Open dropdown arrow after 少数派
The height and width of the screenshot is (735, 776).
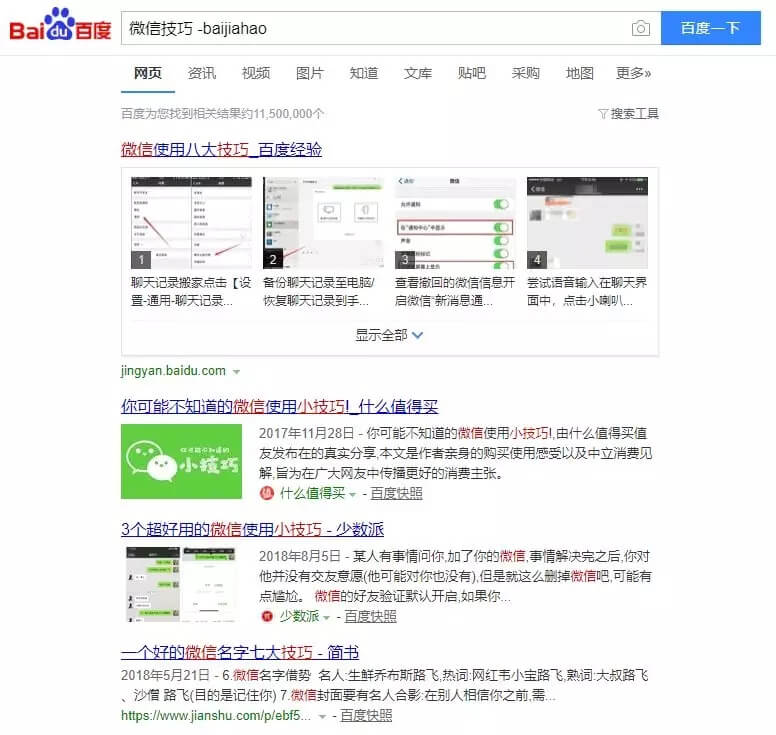tap(326, 617)
